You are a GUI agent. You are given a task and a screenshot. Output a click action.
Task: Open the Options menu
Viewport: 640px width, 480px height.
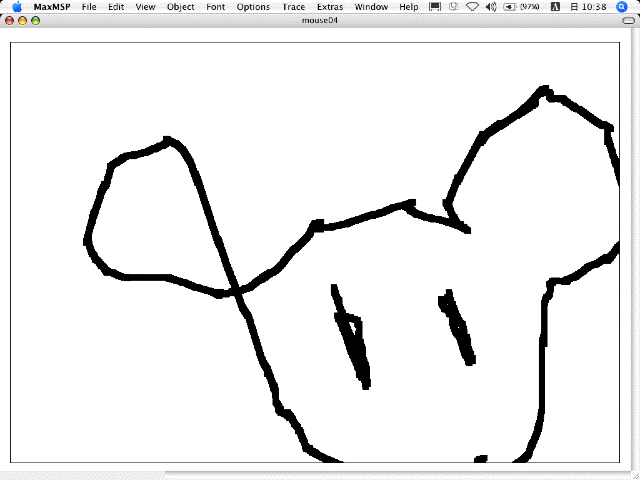253,7
